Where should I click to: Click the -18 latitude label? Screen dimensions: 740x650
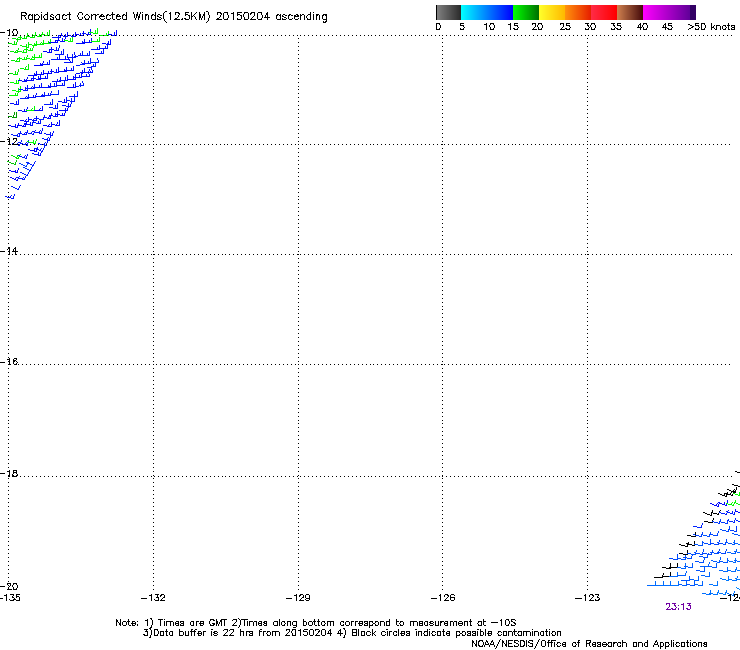tap(9, 473)
